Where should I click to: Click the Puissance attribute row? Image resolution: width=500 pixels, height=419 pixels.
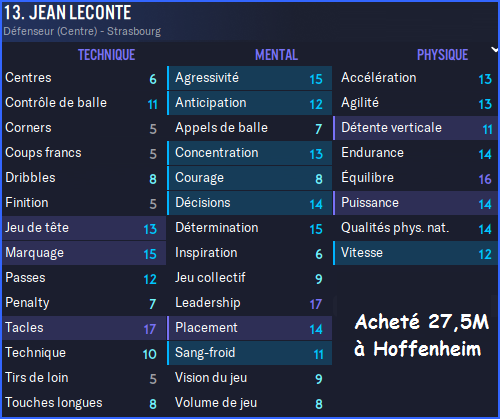(415, 203)
